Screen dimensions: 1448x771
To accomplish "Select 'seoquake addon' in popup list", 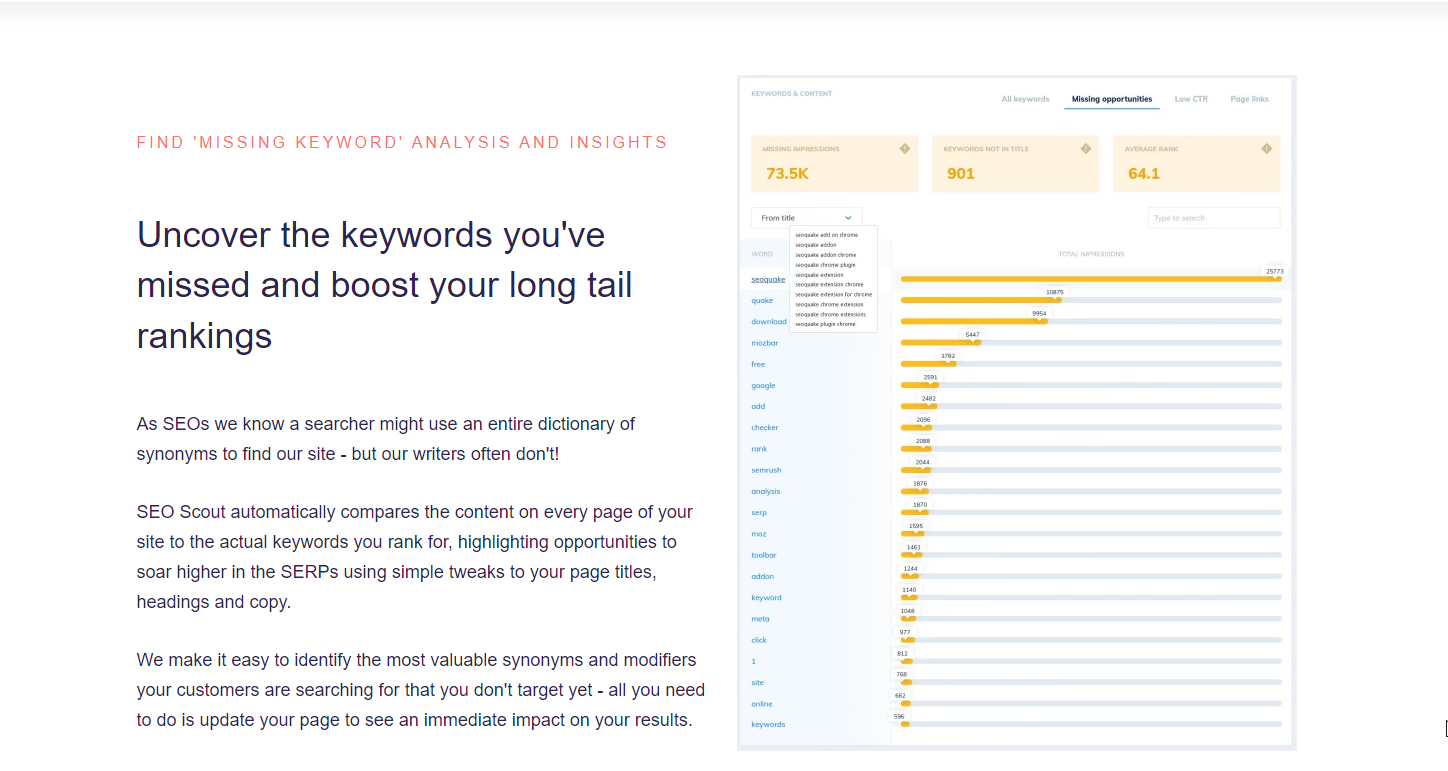I will click(816, 244).
